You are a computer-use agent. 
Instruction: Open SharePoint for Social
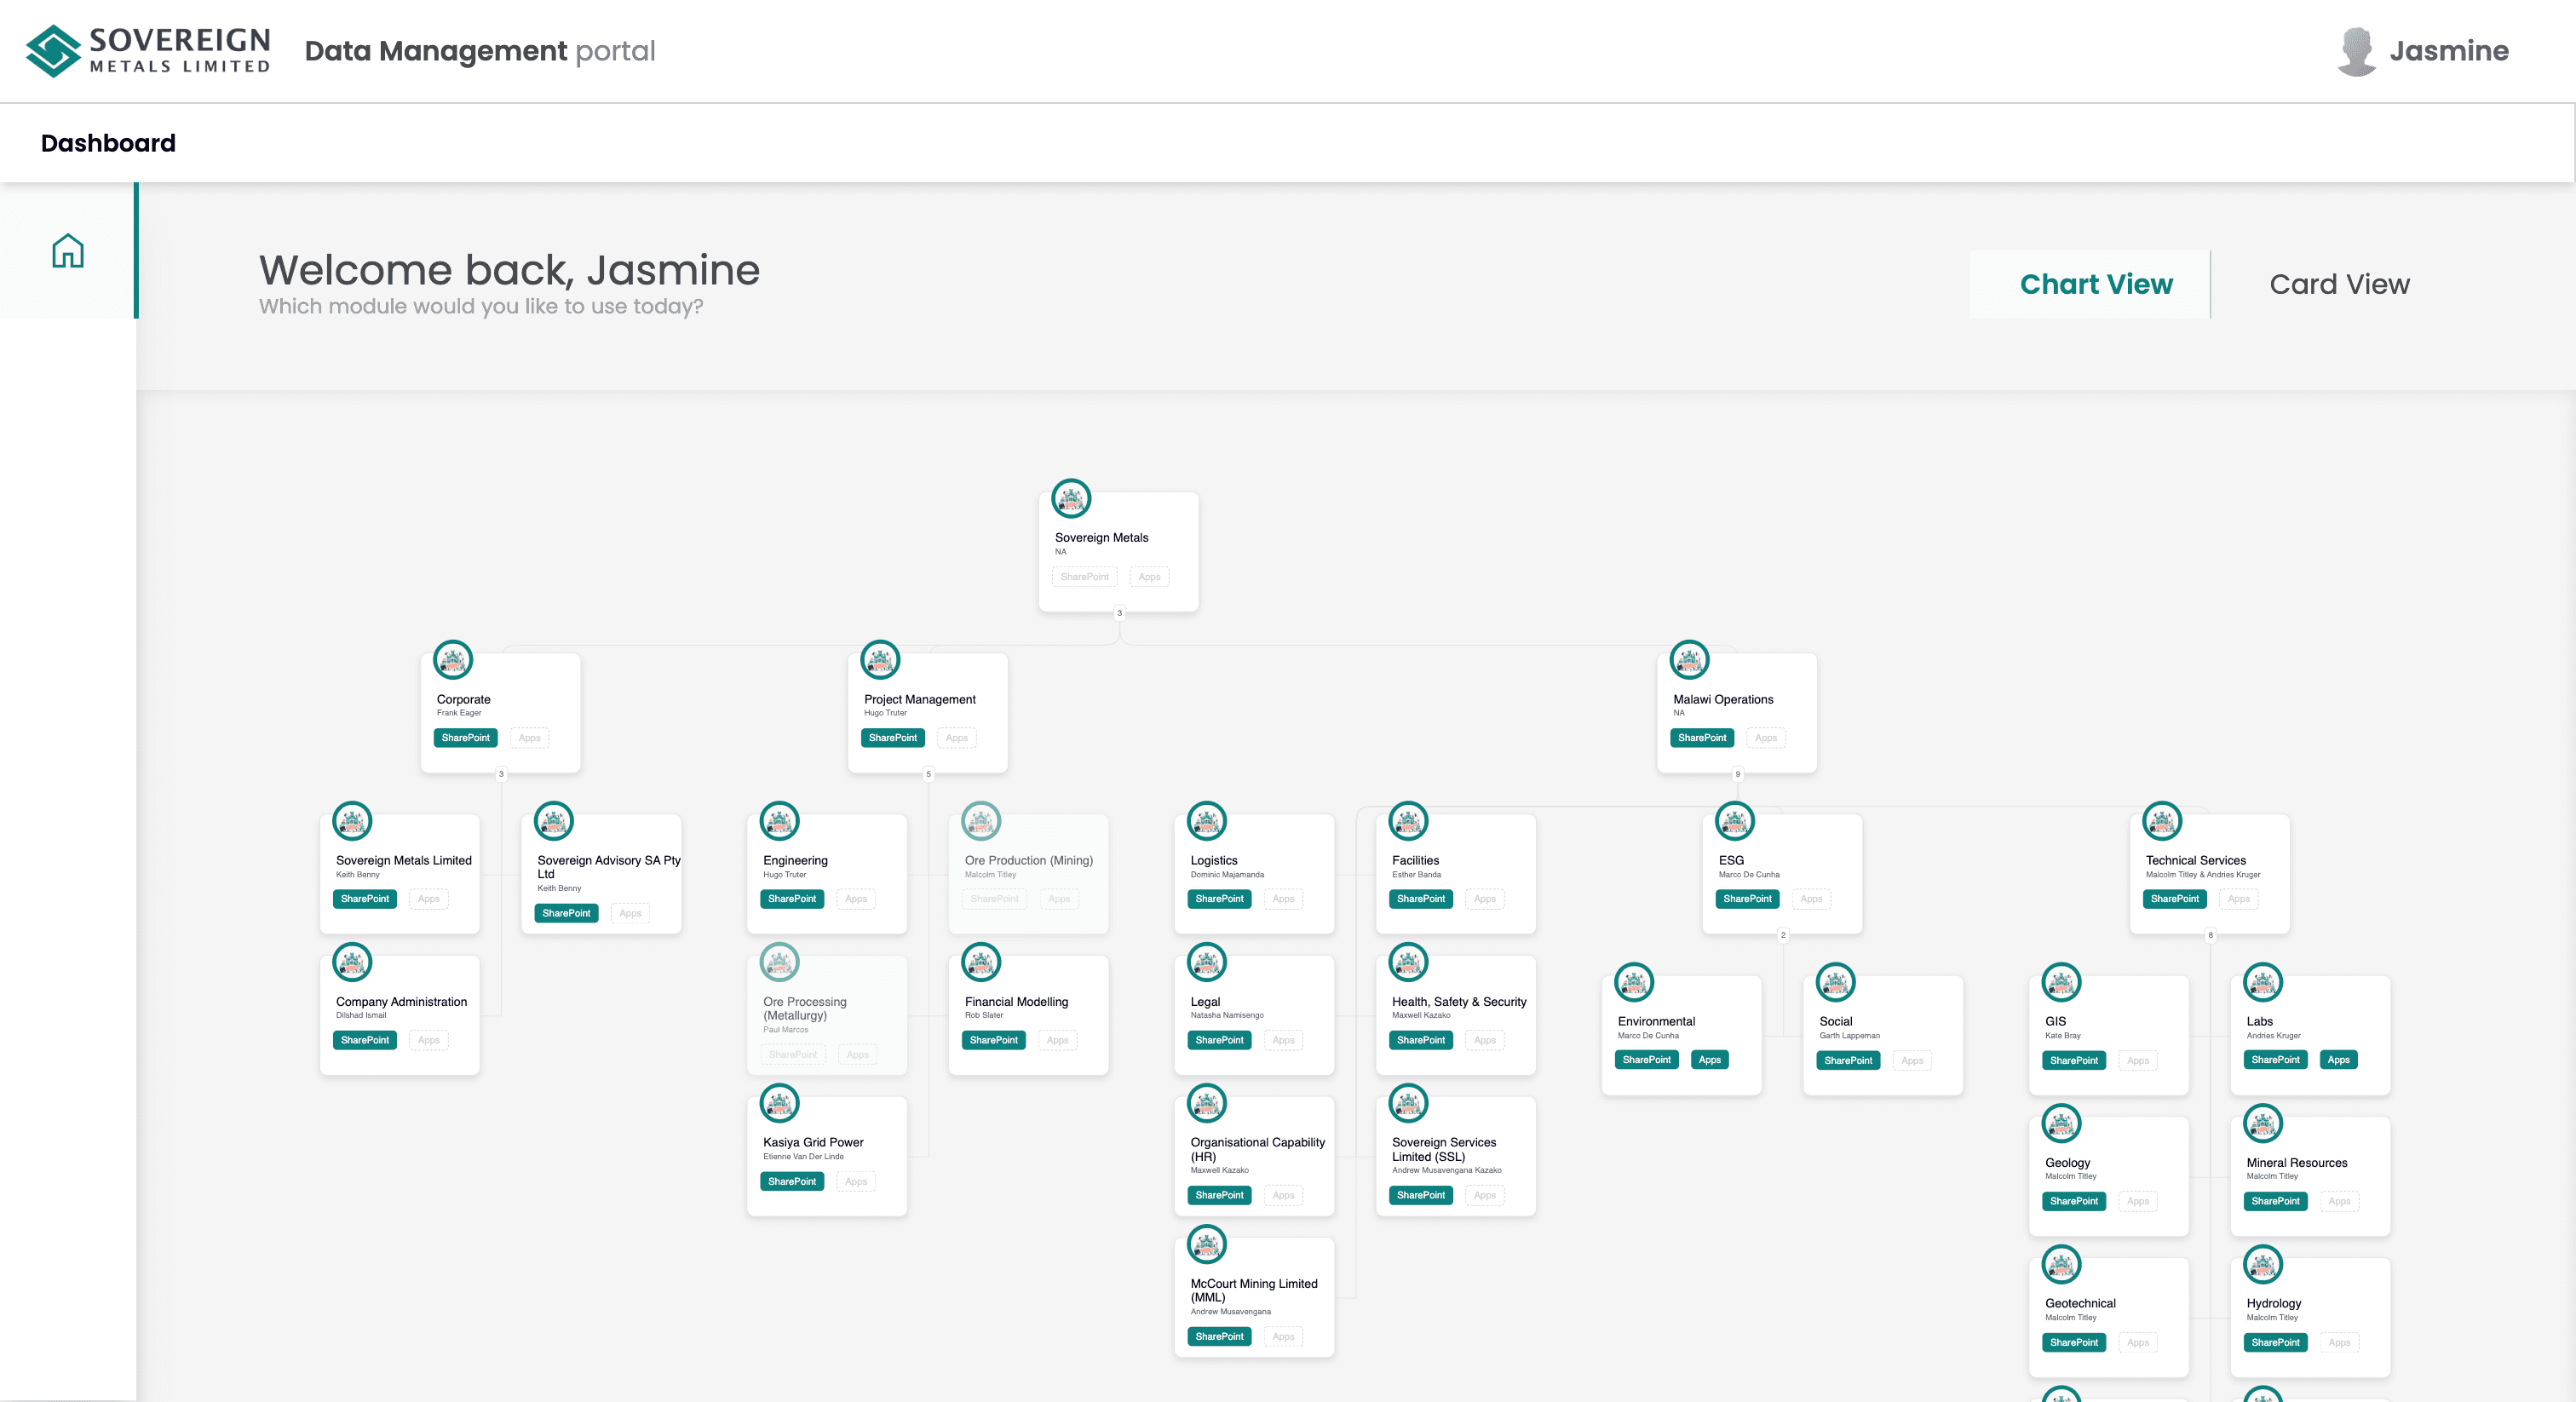pyautogui.click(x=1848, y=1060)
